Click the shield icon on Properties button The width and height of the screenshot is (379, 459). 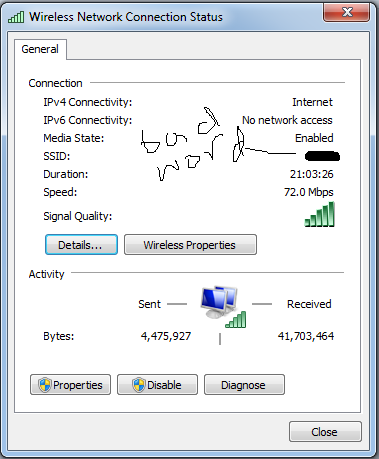point(44,385)
